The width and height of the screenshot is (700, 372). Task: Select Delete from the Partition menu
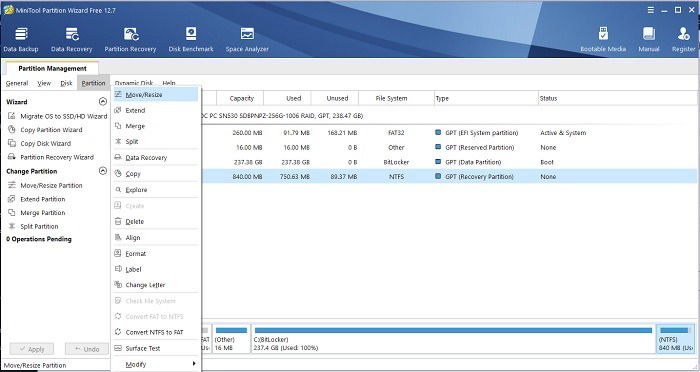[155, 222]
